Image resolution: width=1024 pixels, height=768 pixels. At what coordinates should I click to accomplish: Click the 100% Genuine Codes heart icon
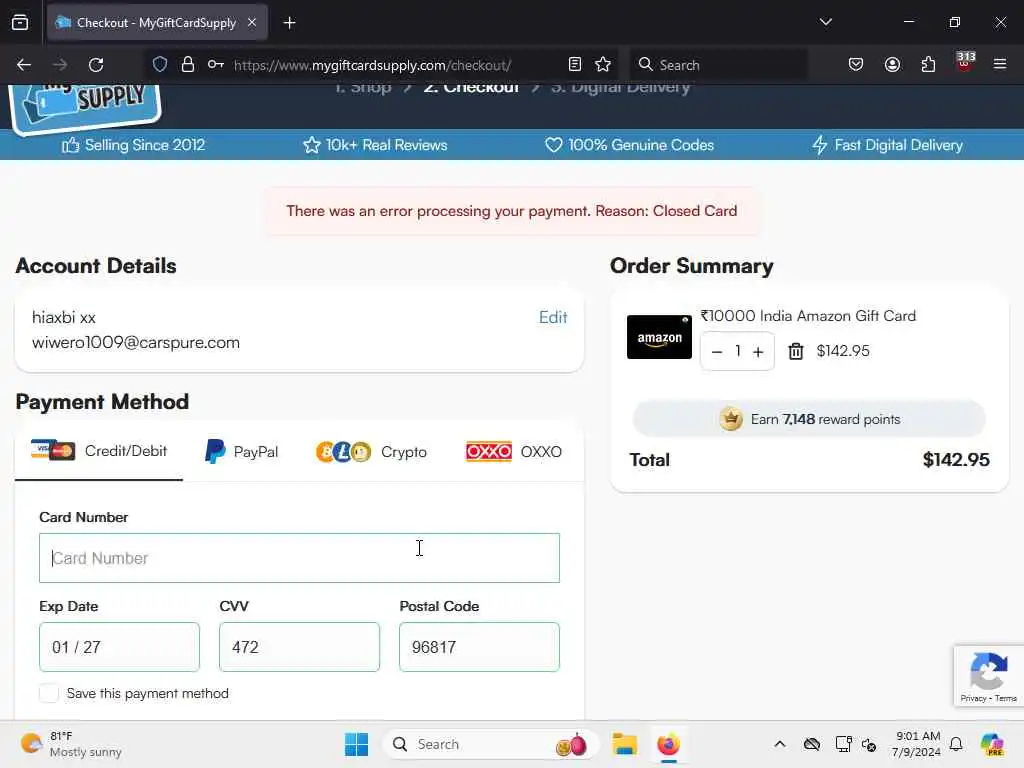tap(554, 145)
